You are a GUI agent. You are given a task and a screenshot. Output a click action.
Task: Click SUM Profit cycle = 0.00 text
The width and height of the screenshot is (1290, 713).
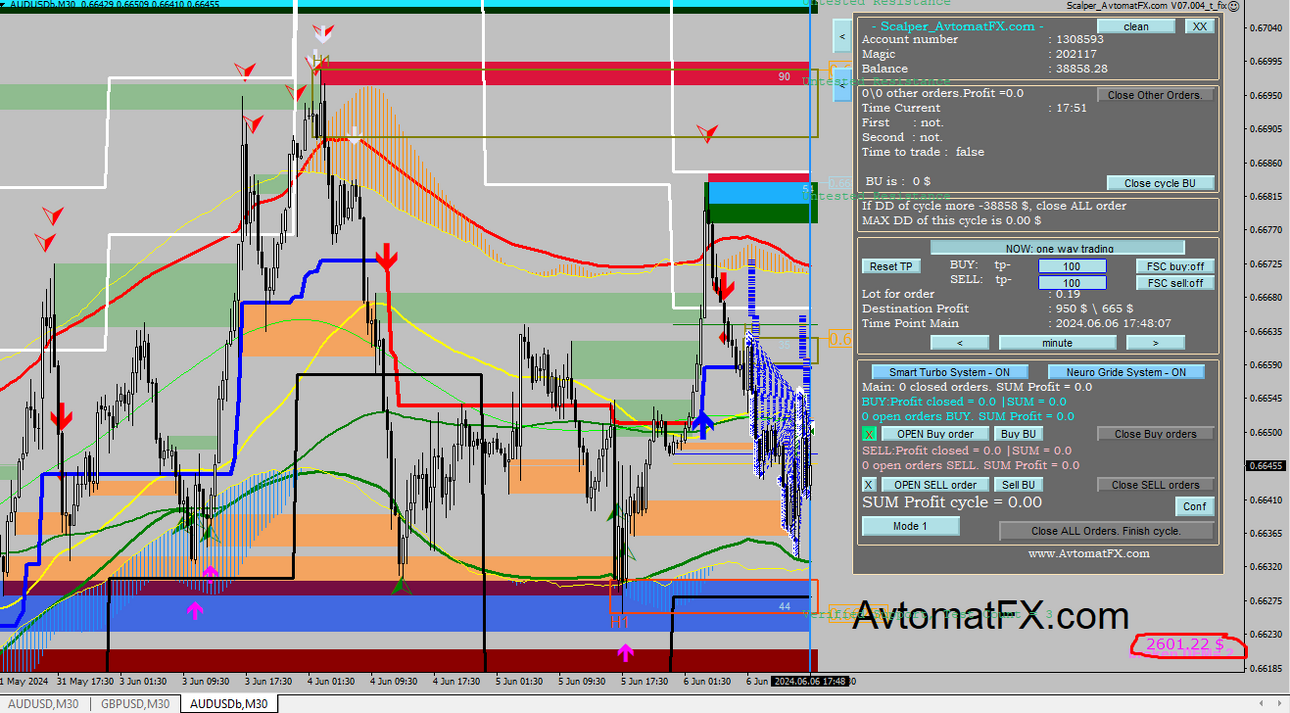pyautogui.click(x=952, y=502)
